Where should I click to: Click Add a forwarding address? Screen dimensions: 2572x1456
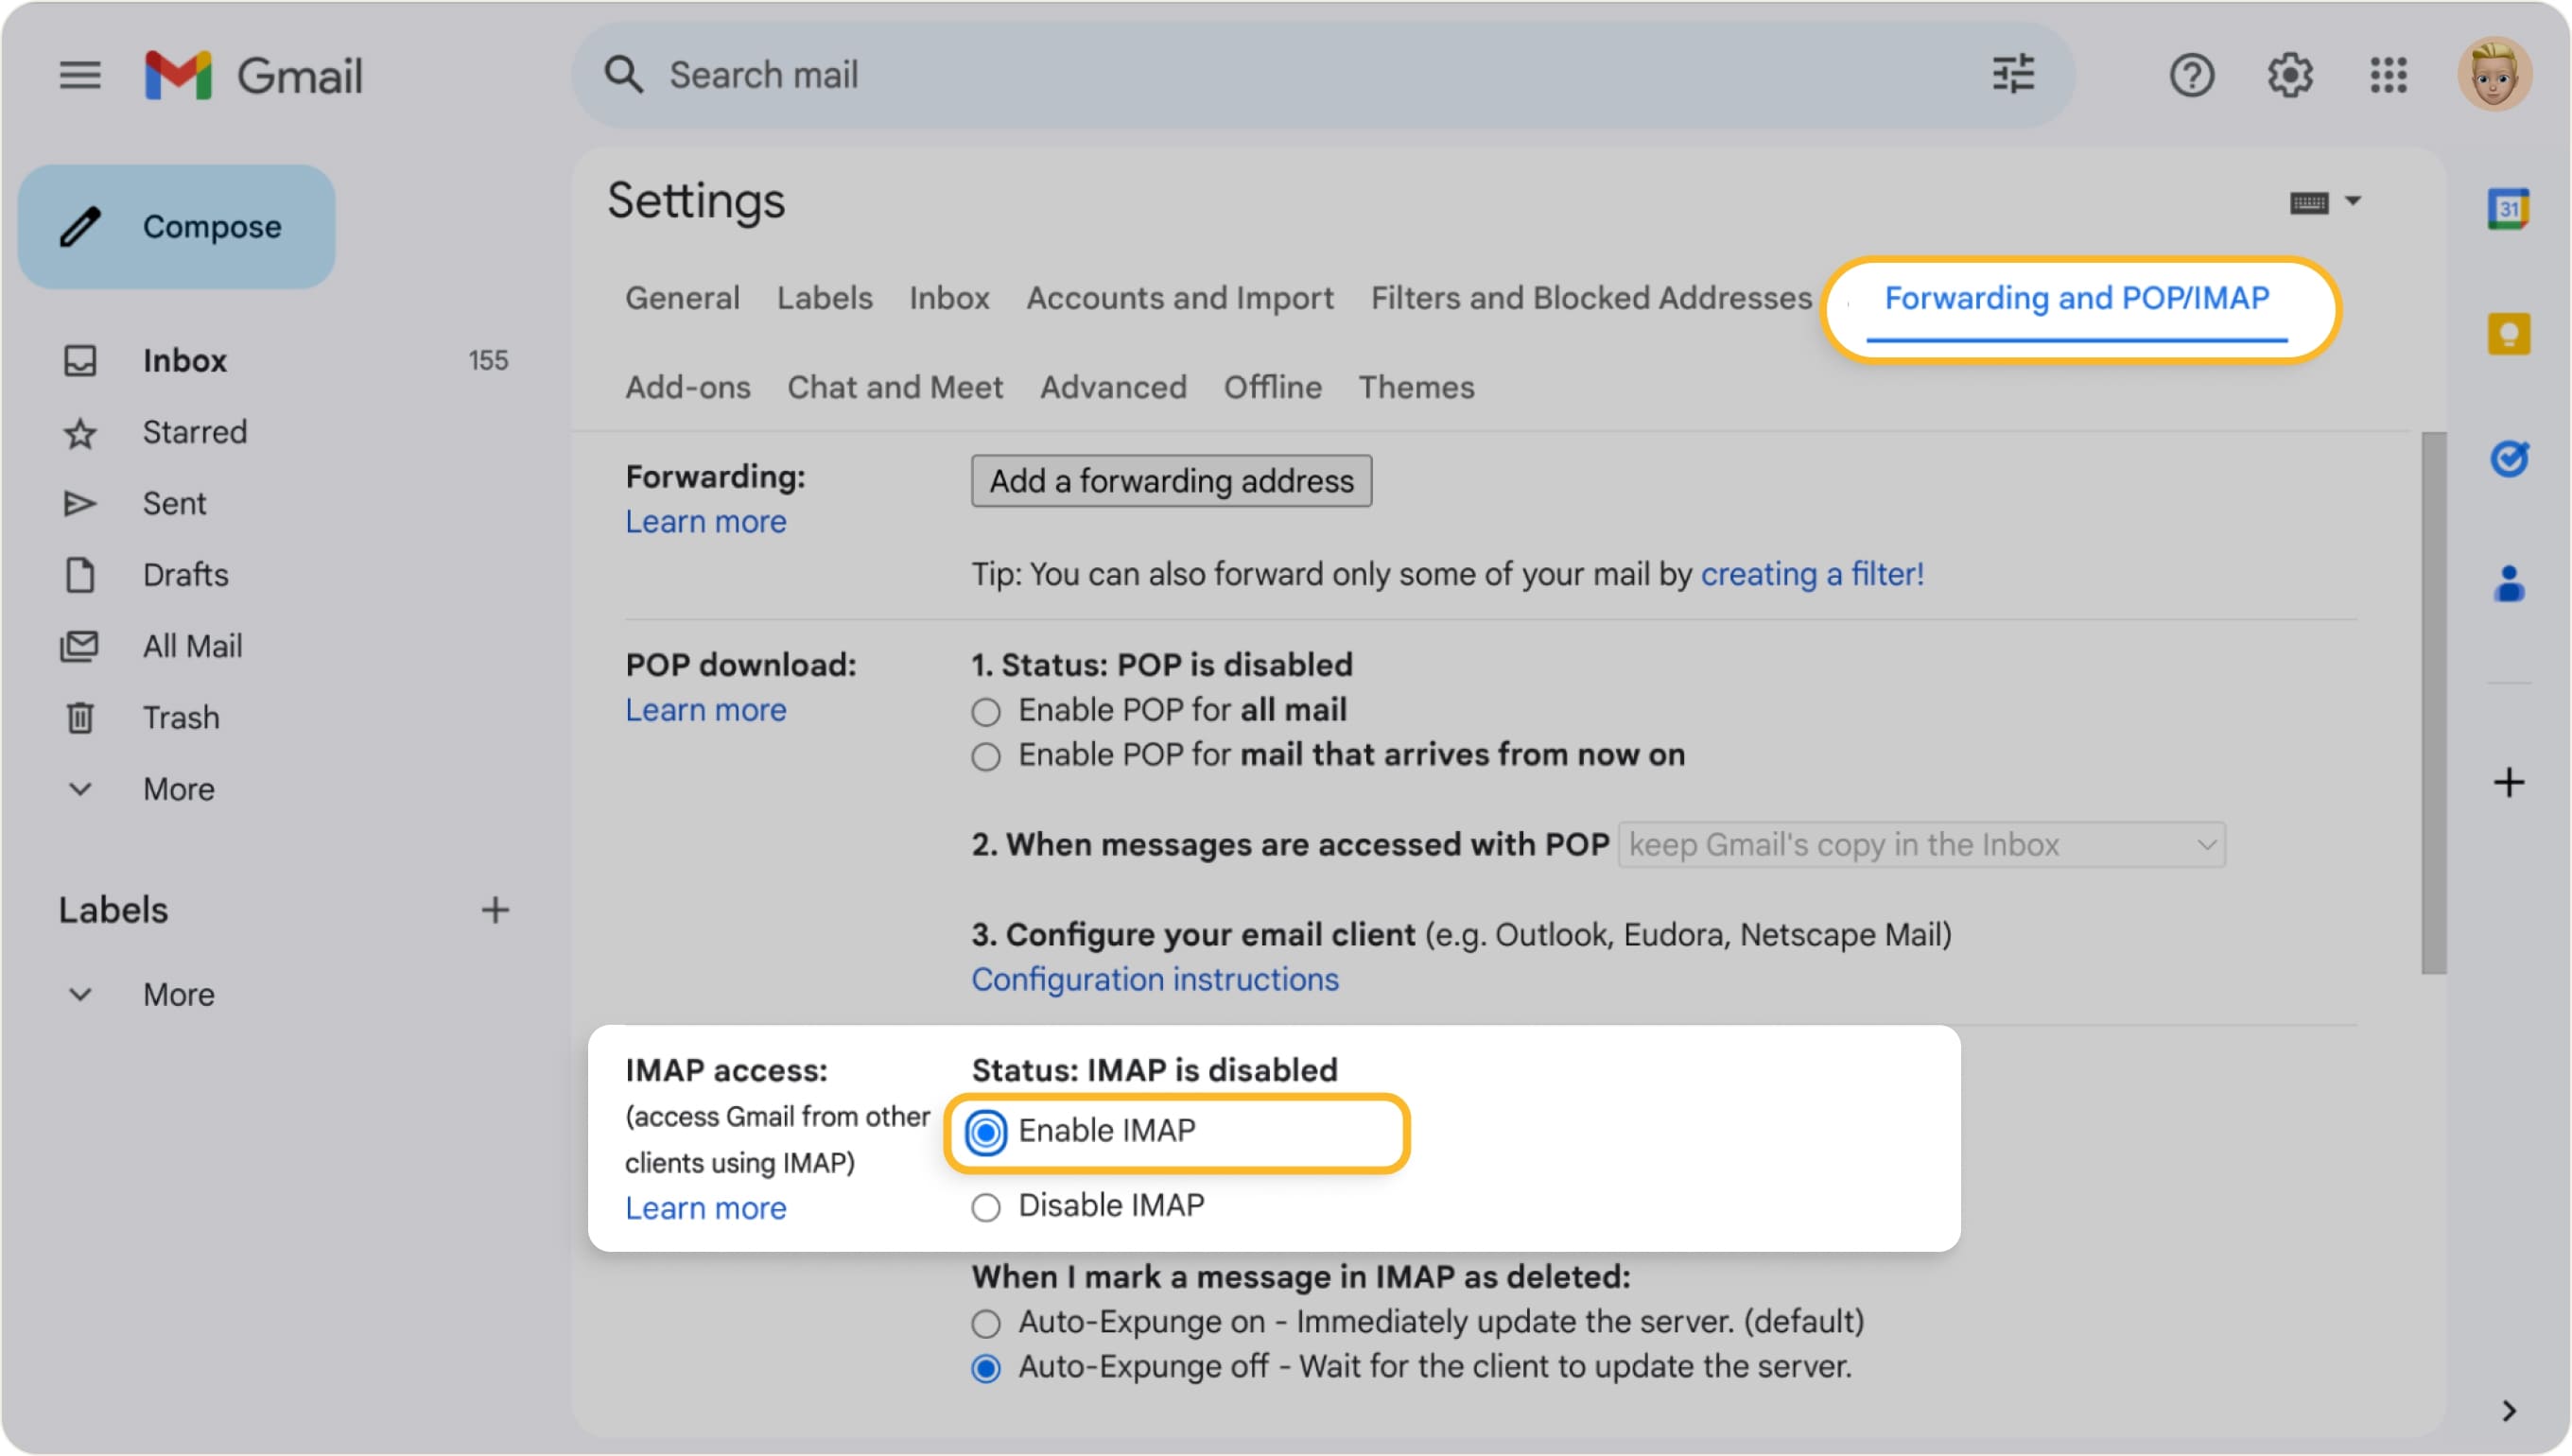click(1171, 481)
